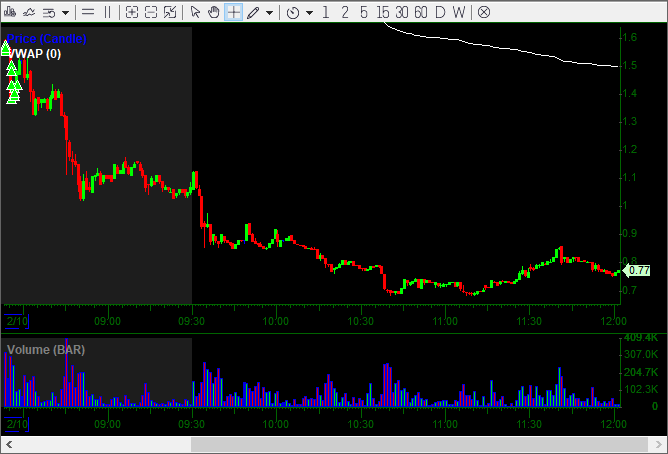
Task: Click the left arrow of horizontal scrollbar
Action: (9, 445)
